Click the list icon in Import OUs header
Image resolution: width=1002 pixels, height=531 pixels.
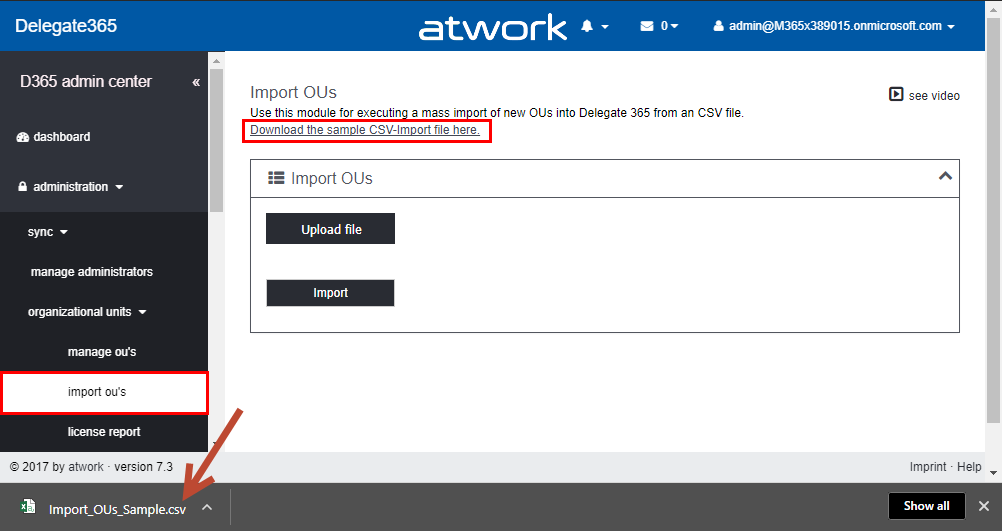[x=276, y=178]
